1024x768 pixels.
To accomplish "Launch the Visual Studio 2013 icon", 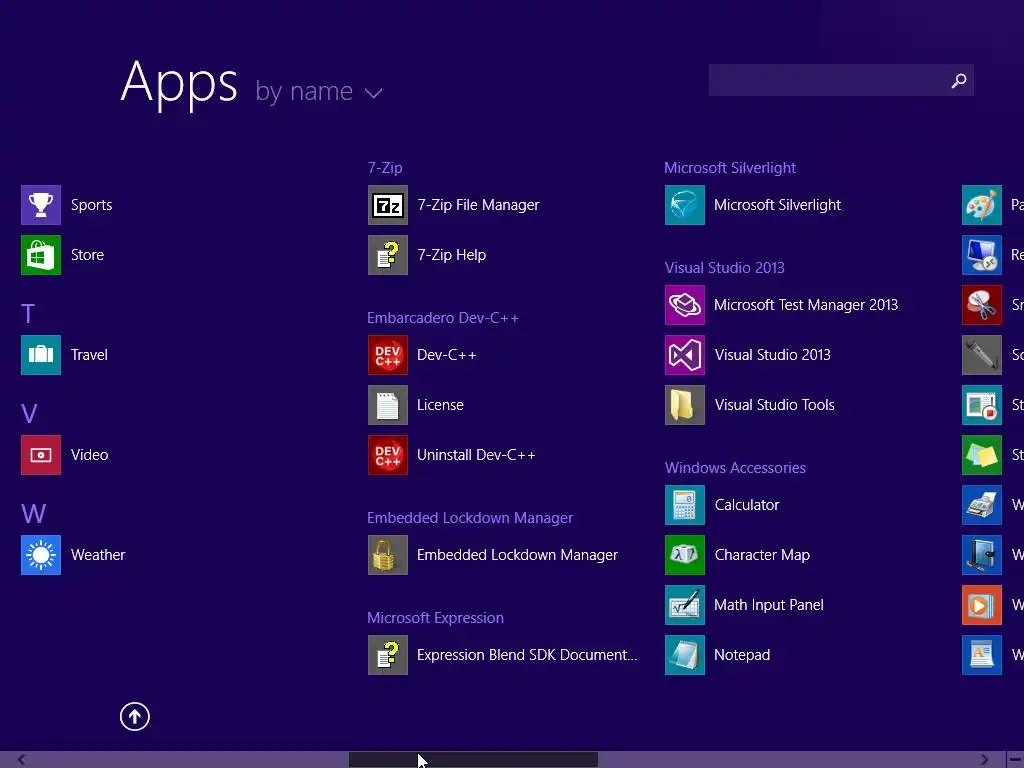I will 684,355.
